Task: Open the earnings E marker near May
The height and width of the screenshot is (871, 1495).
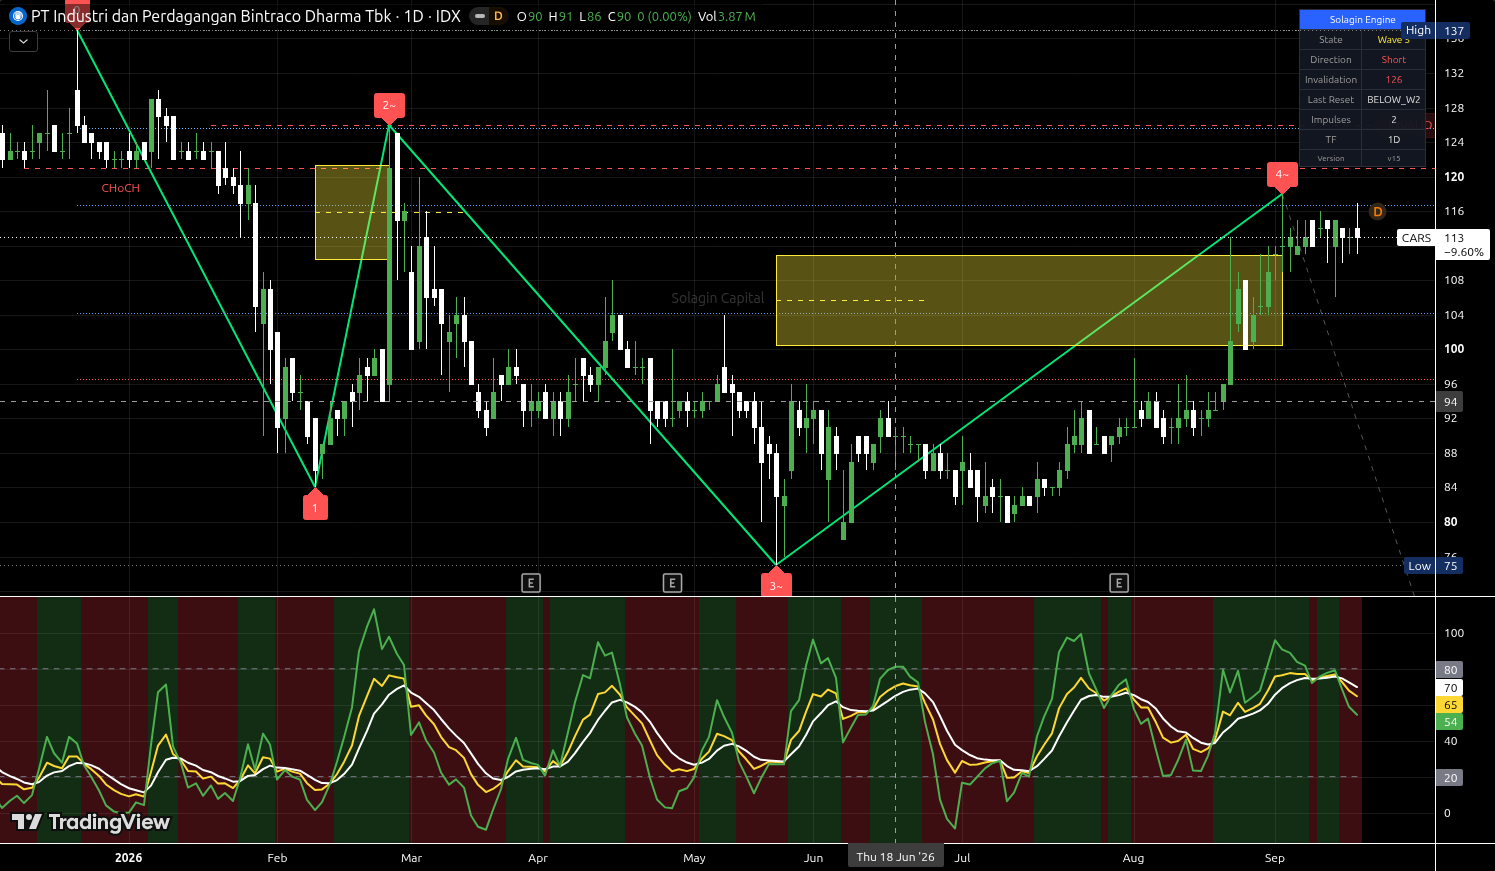Action: [x=672, y=583]
